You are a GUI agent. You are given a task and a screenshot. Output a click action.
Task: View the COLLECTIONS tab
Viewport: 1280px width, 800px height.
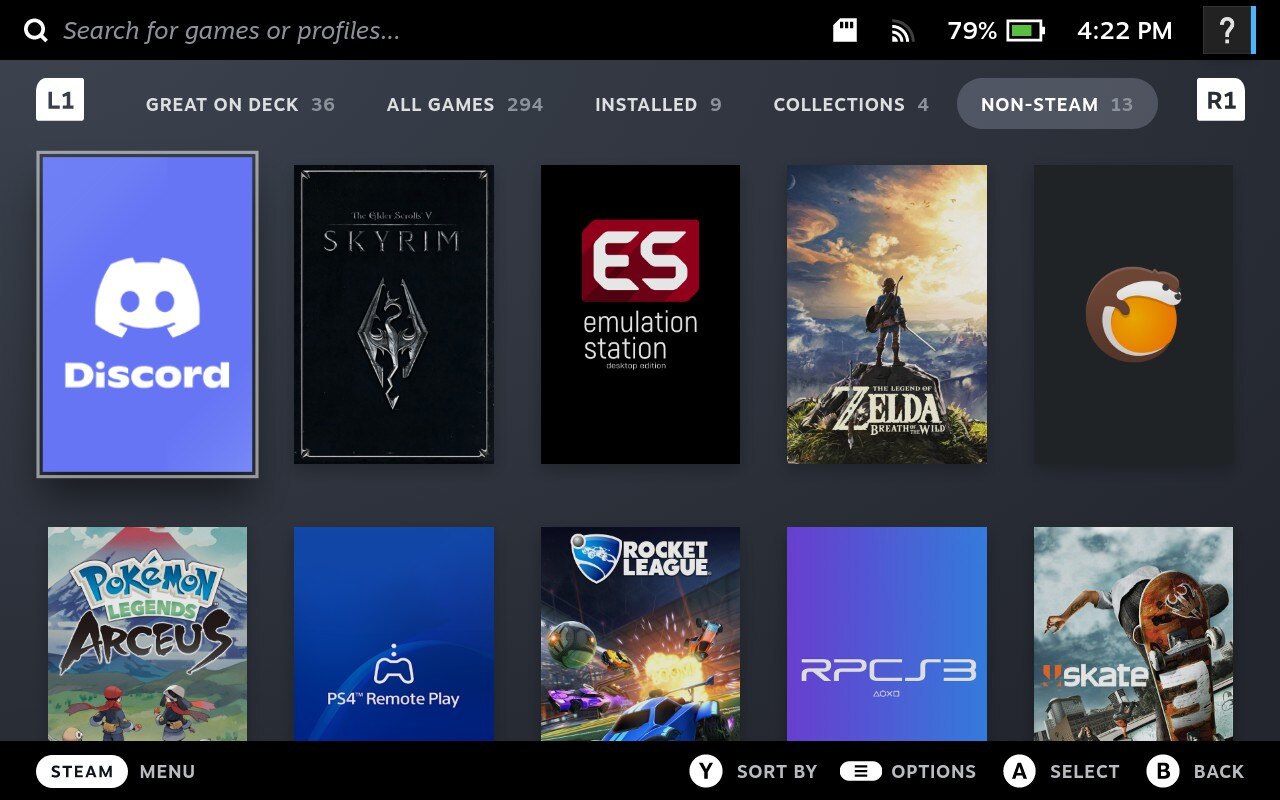pyautogui.click(x=850, y=104)
